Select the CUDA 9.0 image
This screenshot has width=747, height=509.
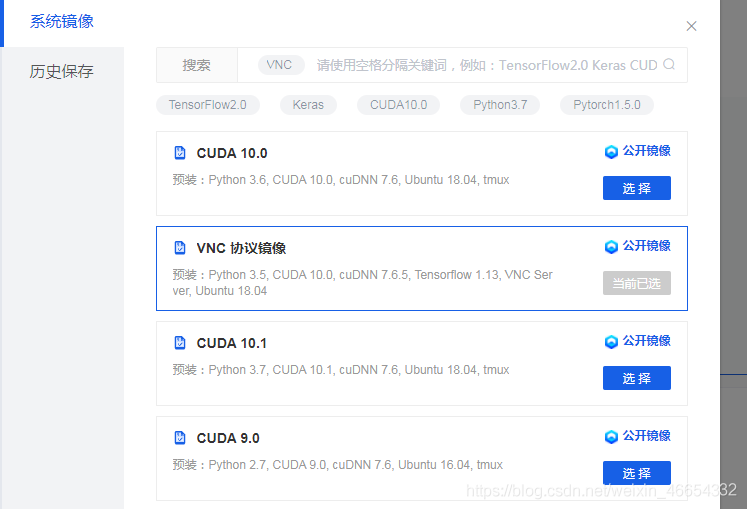tap(636, 473)
